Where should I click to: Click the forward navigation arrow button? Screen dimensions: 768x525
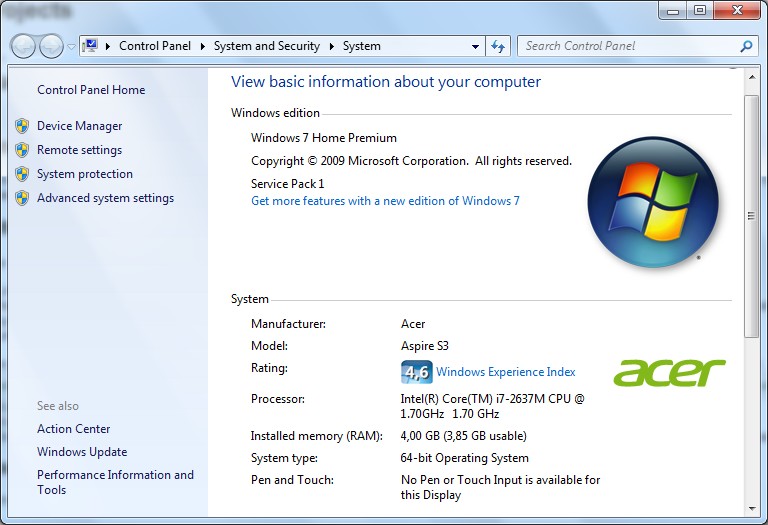point(50,46)
